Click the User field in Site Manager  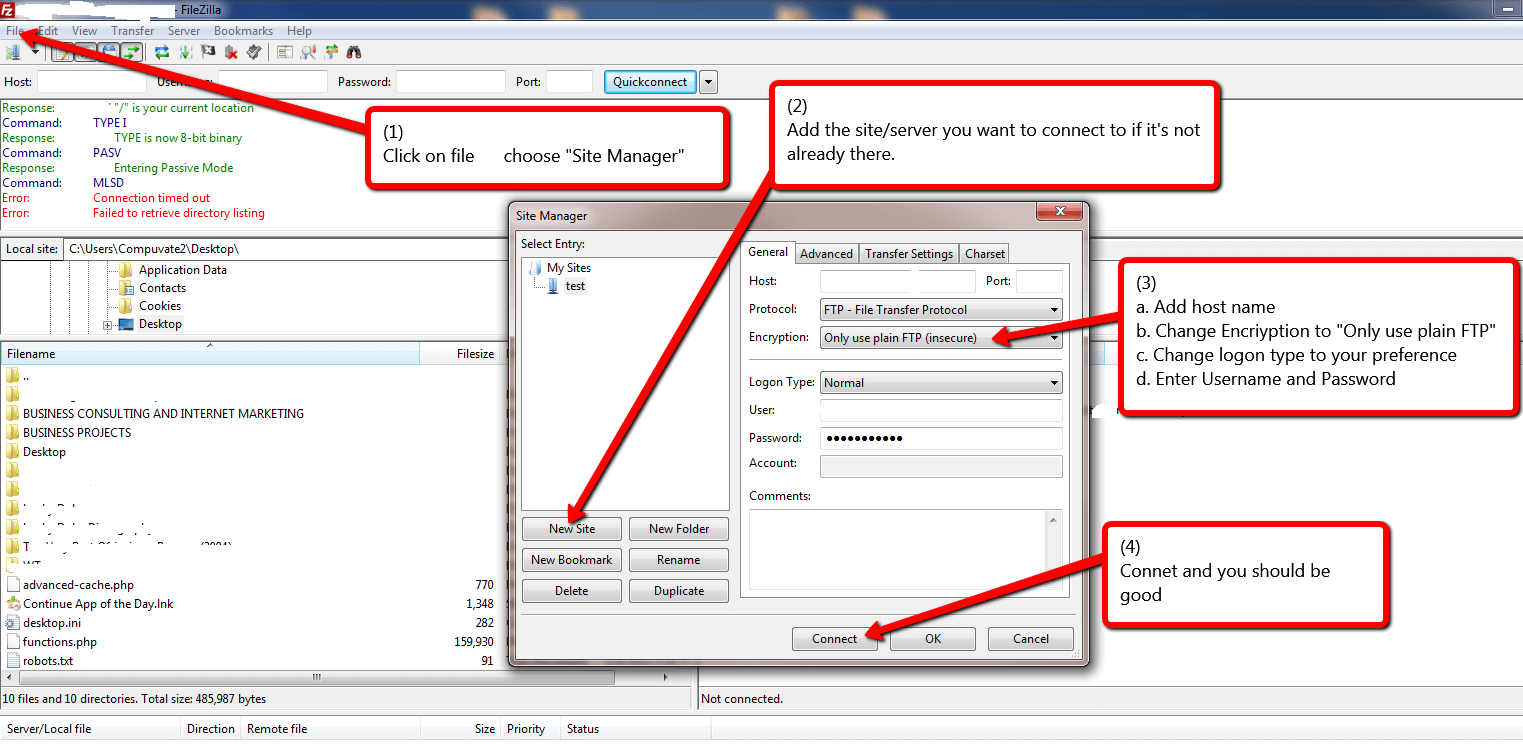coord(941,410)
